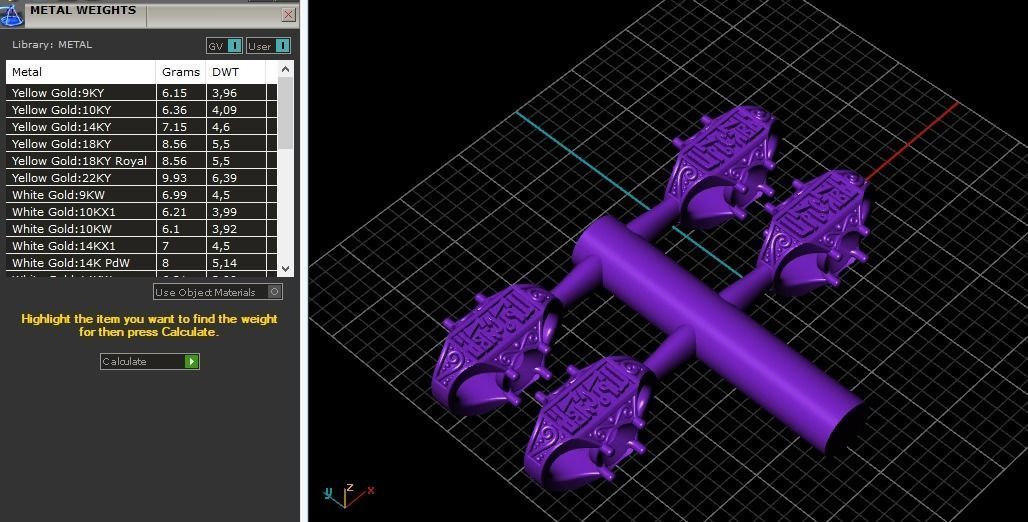Click the 9.93 grams cell
This screenshot has height=522, width=1028.
point(181,178)
